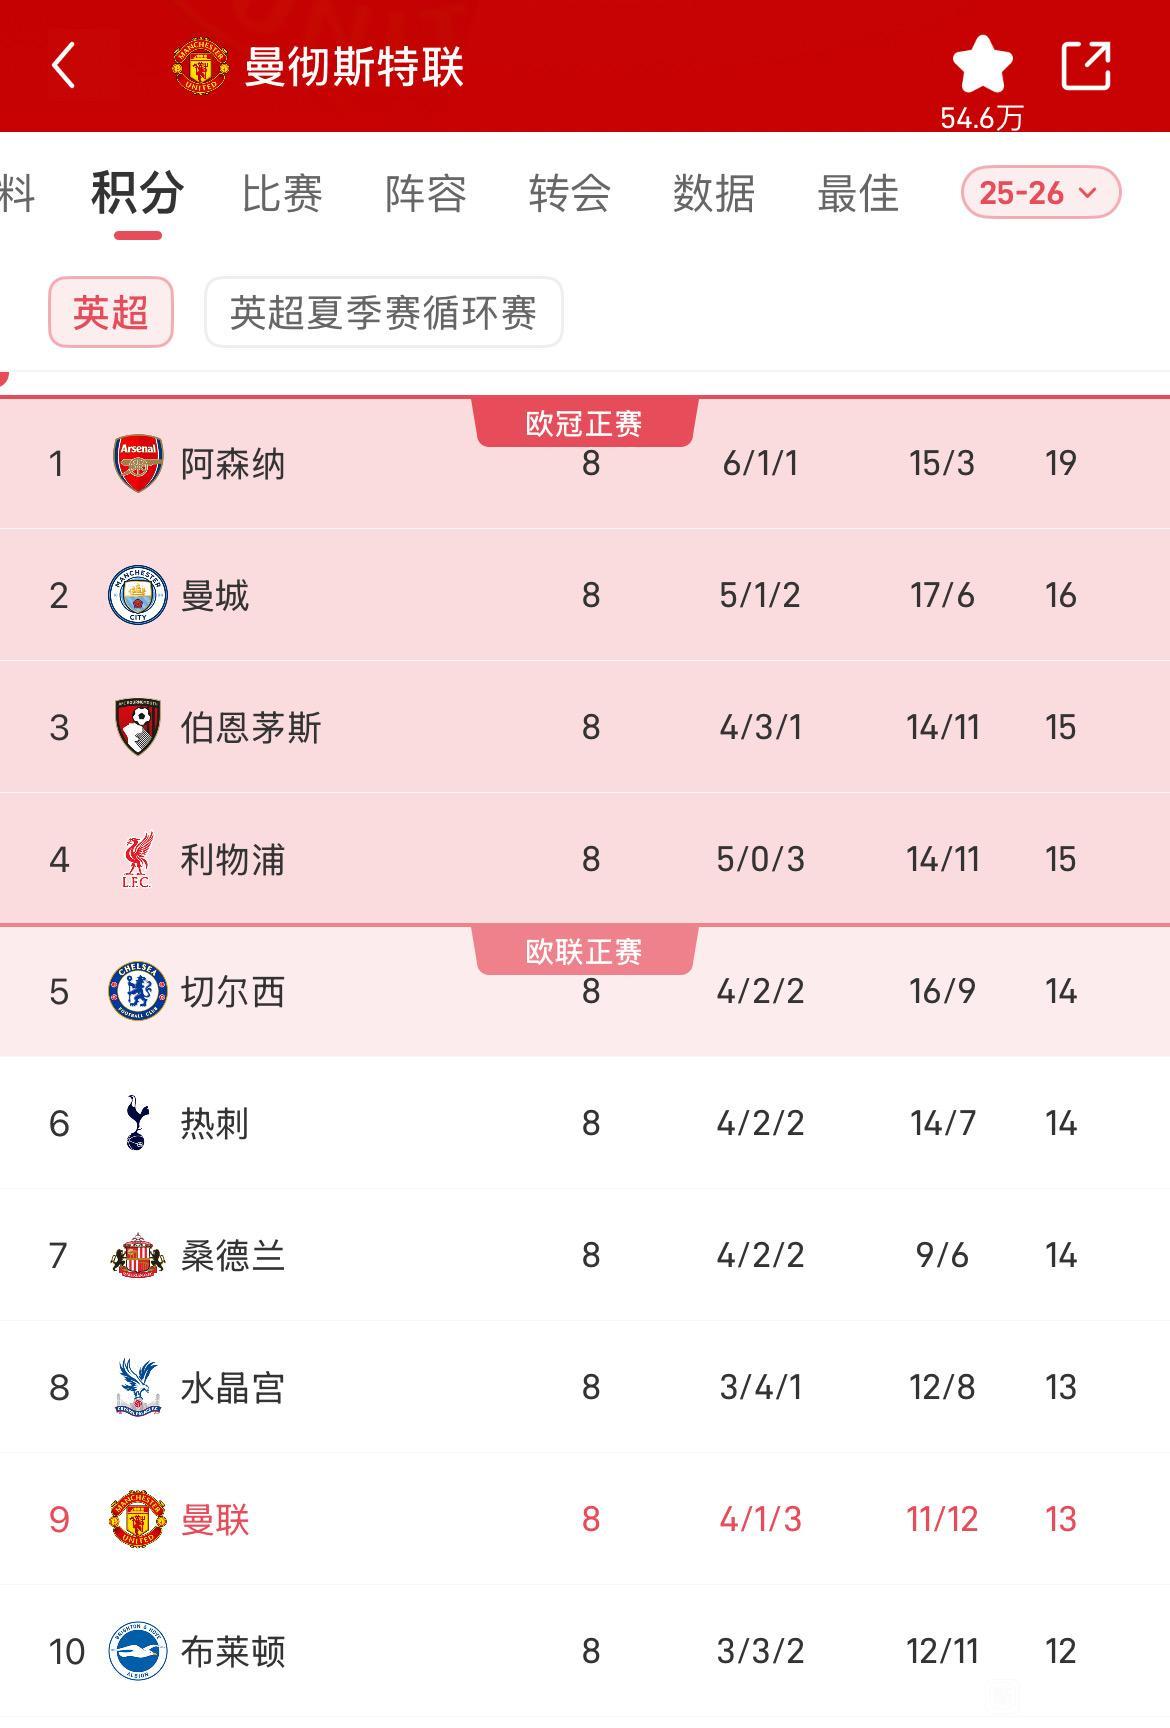1170x1728 pixels.
Task: Tap the Manchester City club crest
Action: pos(137,595)
